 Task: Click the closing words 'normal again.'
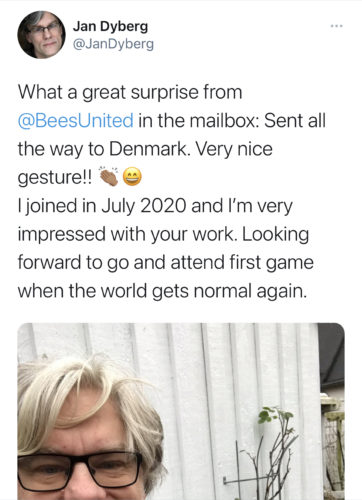pos(250,291)
